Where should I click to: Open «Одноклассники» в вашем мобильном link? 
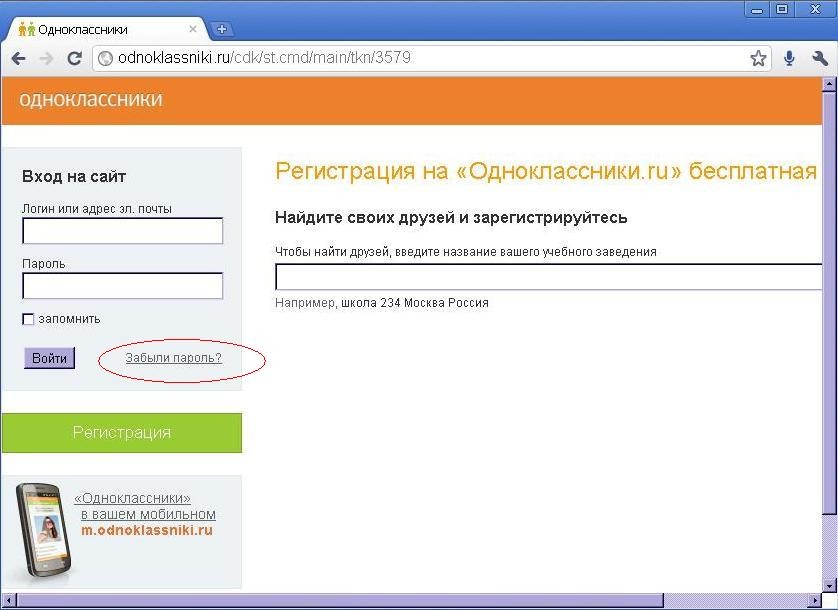[145, 506]
